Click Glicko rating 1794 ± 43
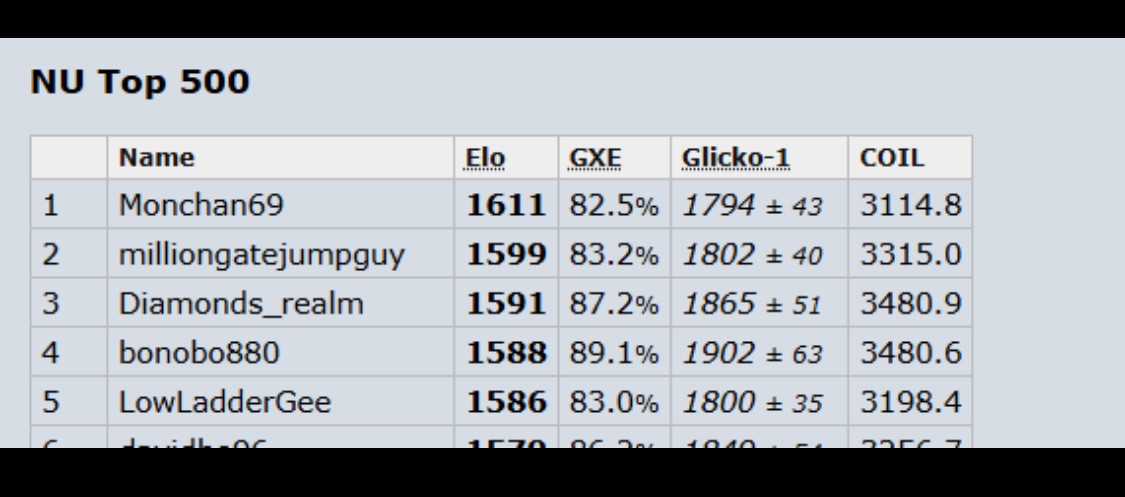 [x=752, y=206]
